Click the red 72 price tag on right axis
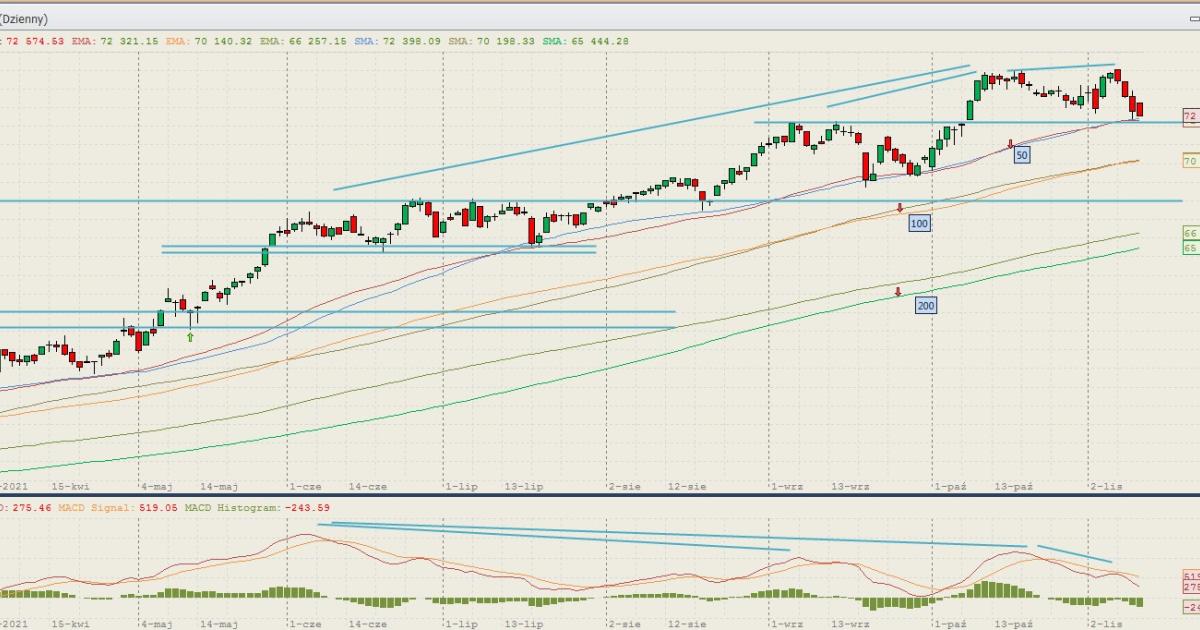1200x630 pixels. click(x=1190, y=117)
